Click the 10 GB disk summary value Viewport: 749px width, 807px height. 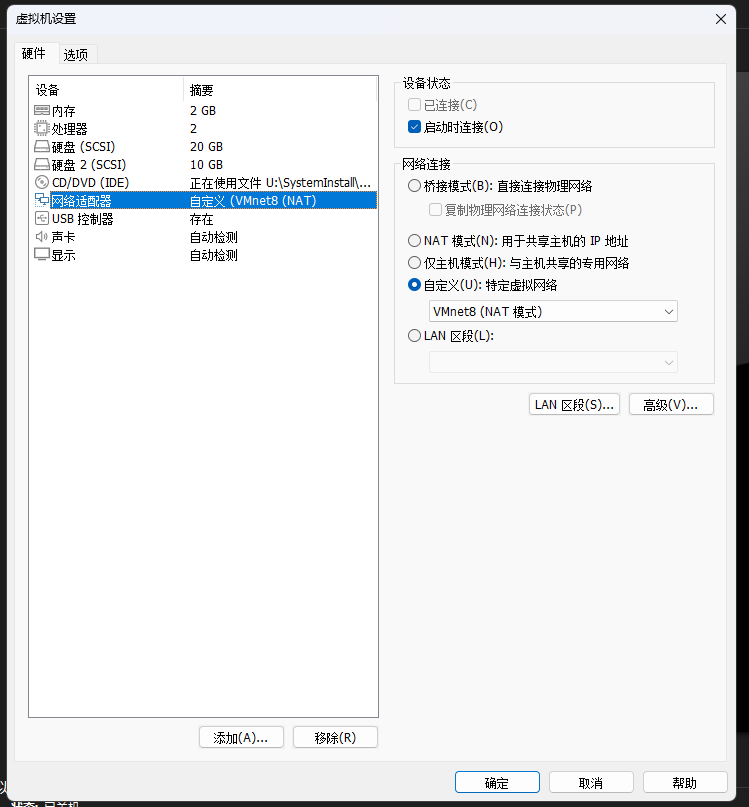[206, 165]
